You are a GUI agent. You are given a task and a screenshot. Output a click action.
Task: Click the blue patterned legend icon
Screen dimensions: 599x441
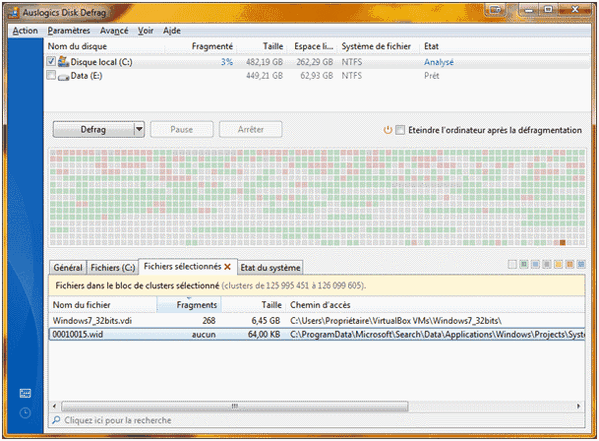pyautogui.click(x=581, y=264)
